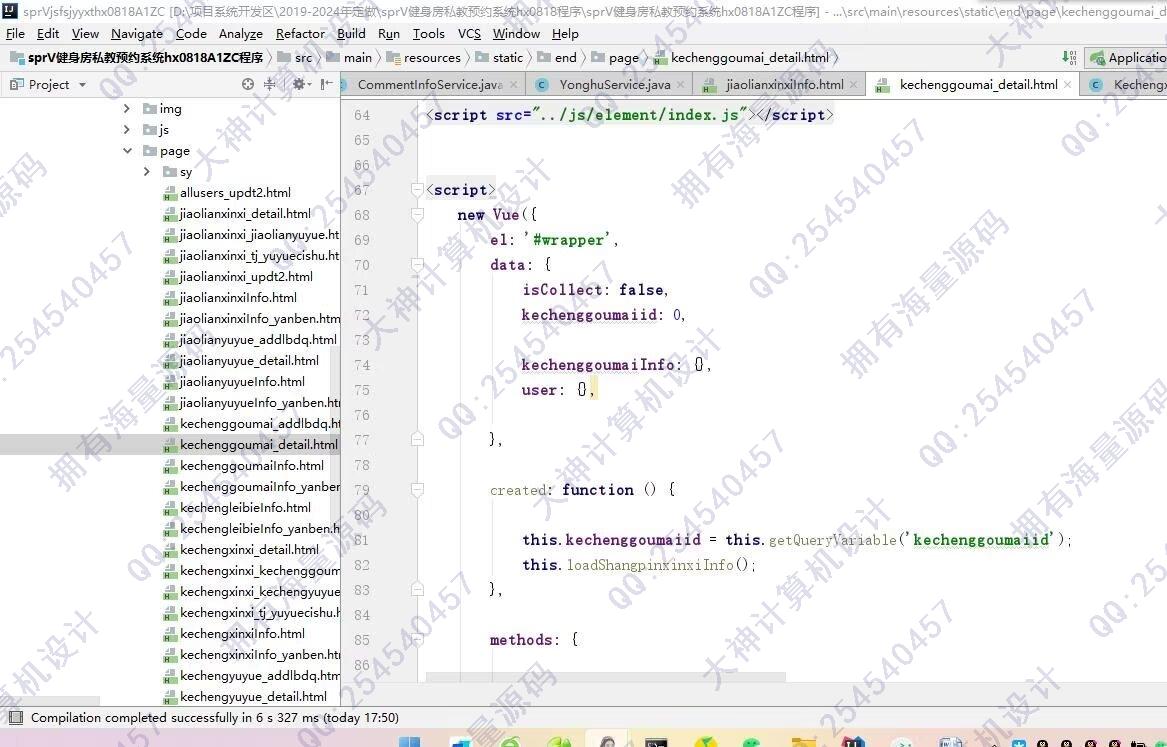Select jiaolianyuyue_detail.html in the tree
Image resolution: width=1167 pixels, height=747 pixels.
pos(249,361)
